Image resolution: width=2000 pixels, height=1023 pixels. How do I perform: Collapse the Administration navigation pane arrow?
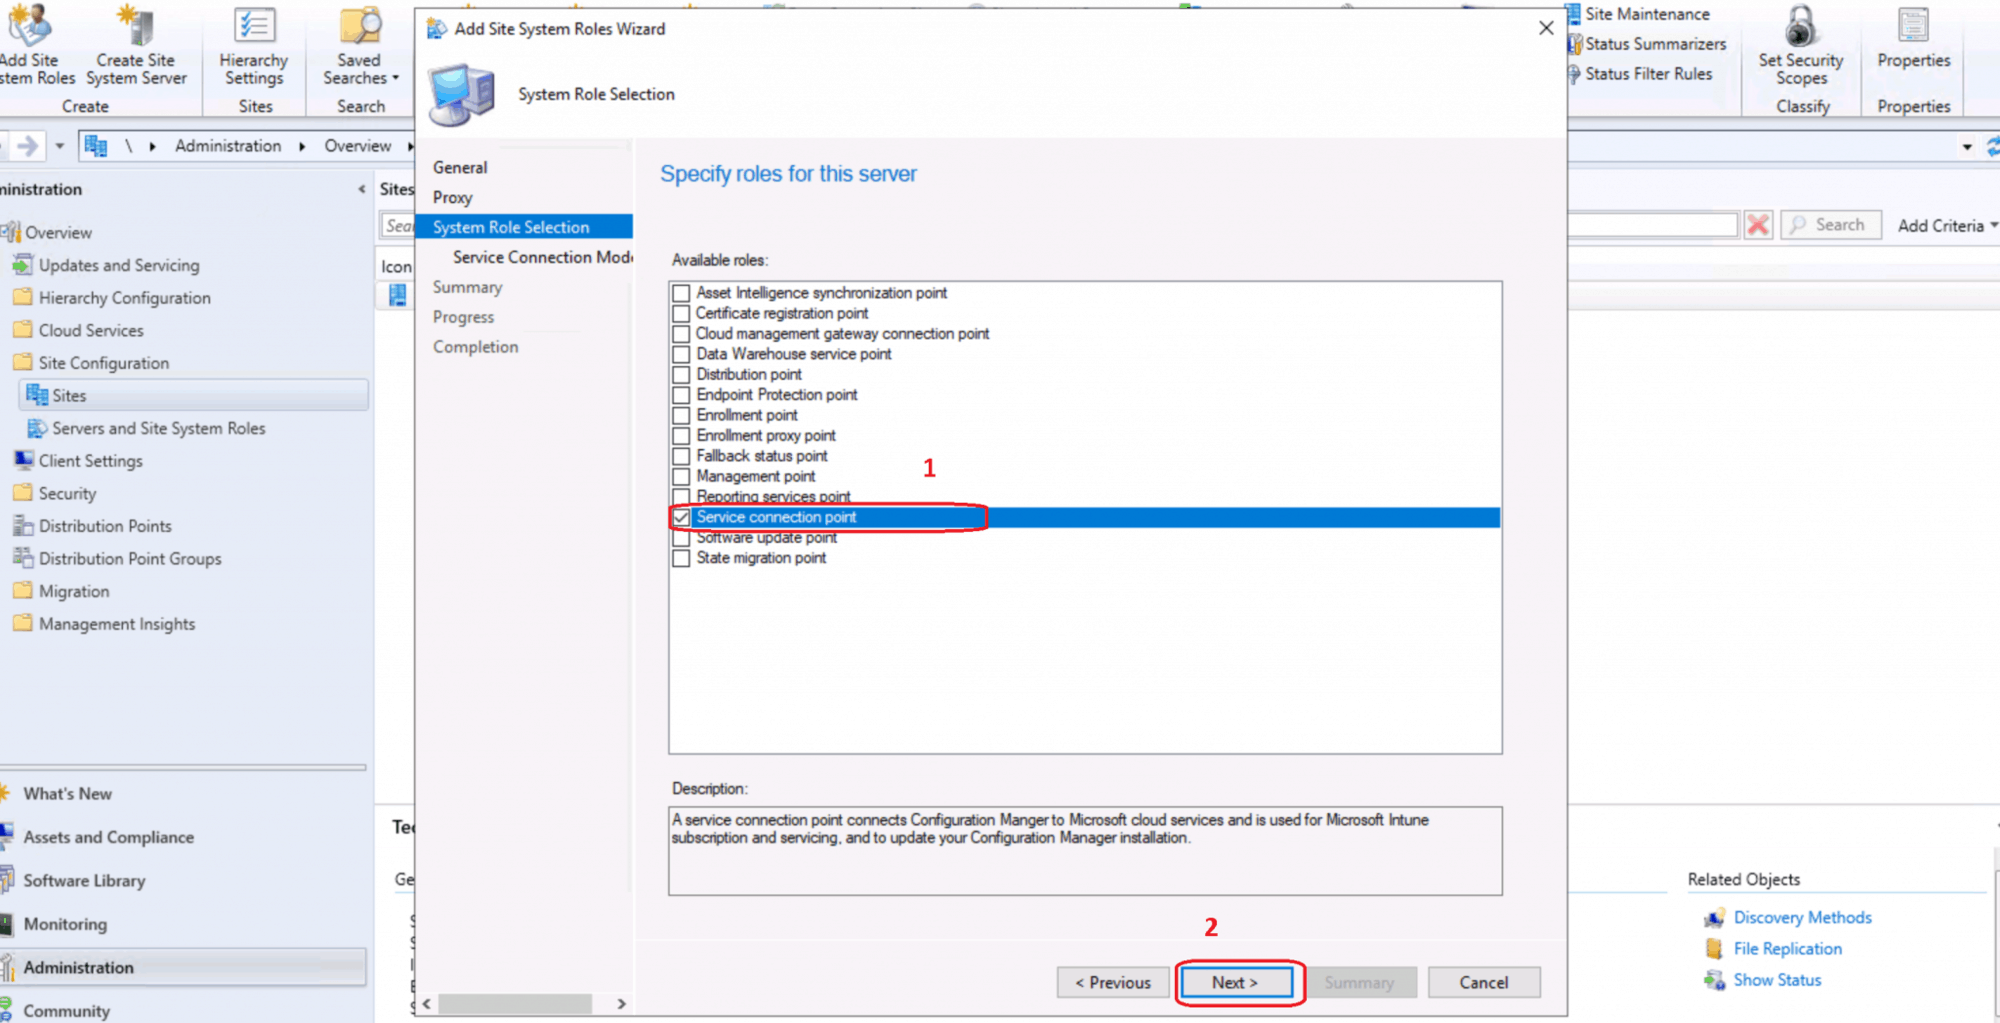pyautogui.click(x=361, y=189)
